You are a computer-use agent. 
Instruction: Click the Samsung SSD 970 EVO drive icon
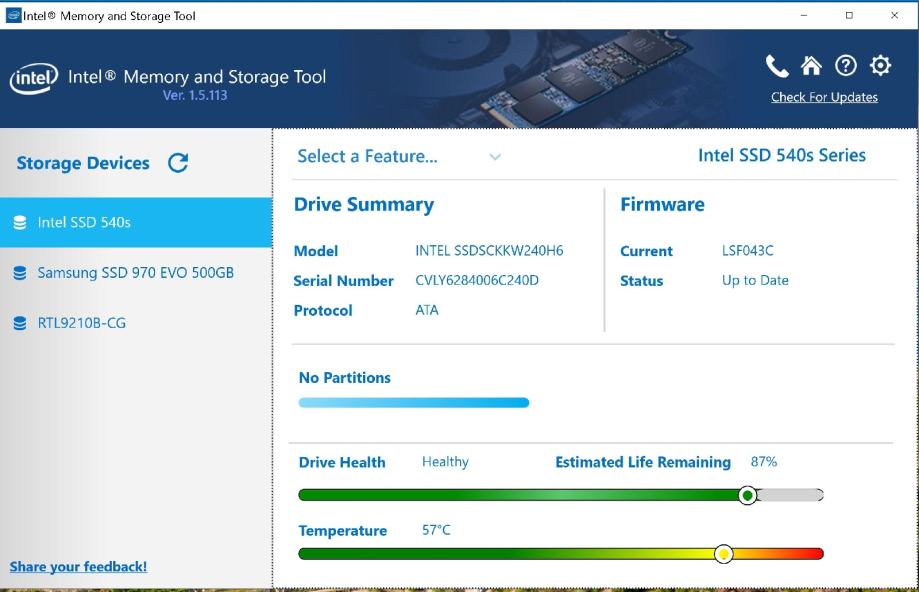[20, 273]
